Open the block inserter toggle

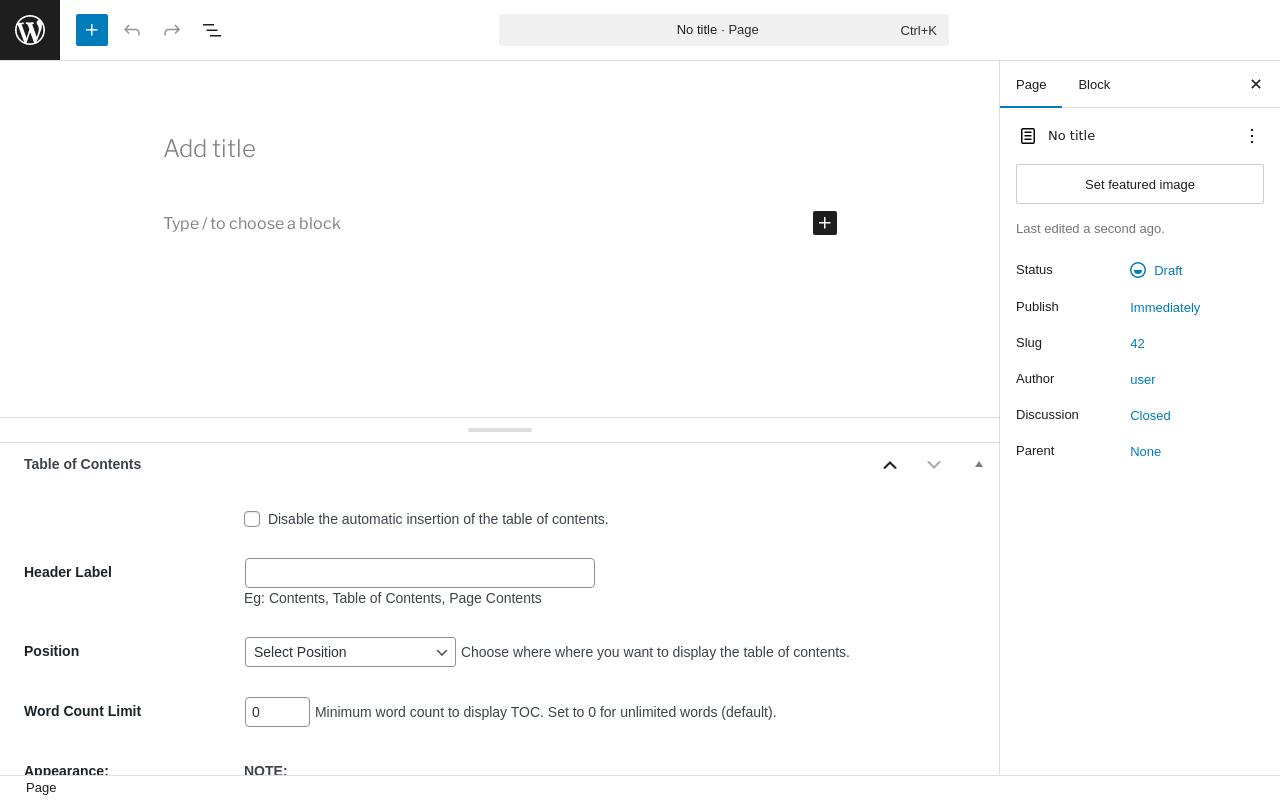click(x=92, y=30)
